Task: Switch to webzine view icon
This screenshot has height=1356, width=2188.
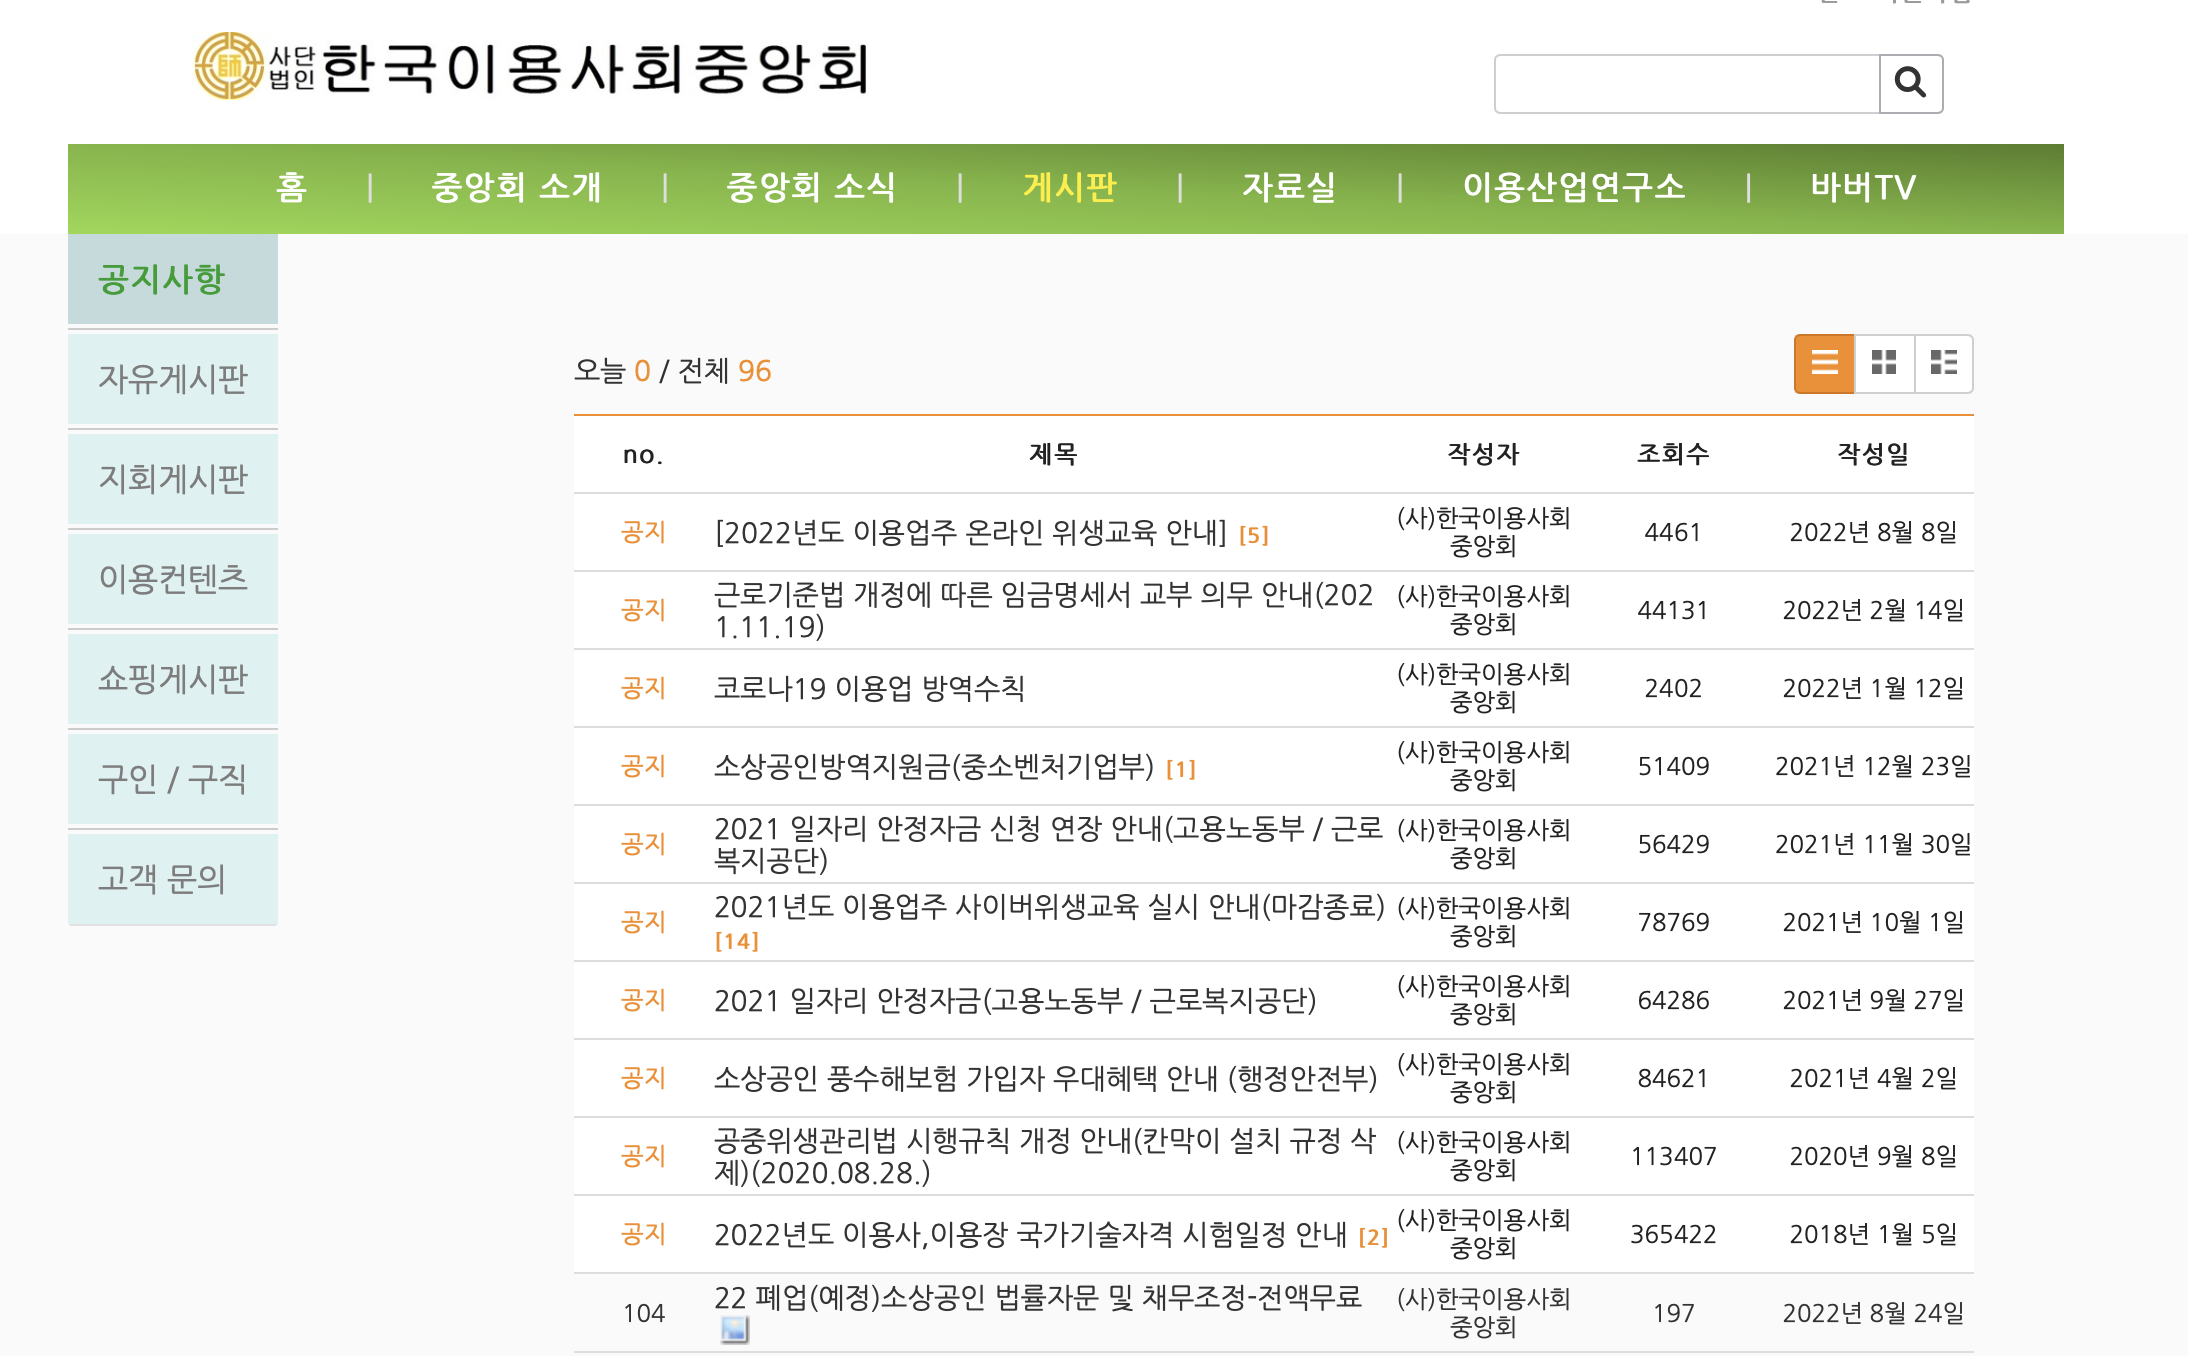Action: pyautogui.click(x=1943, y=363)
